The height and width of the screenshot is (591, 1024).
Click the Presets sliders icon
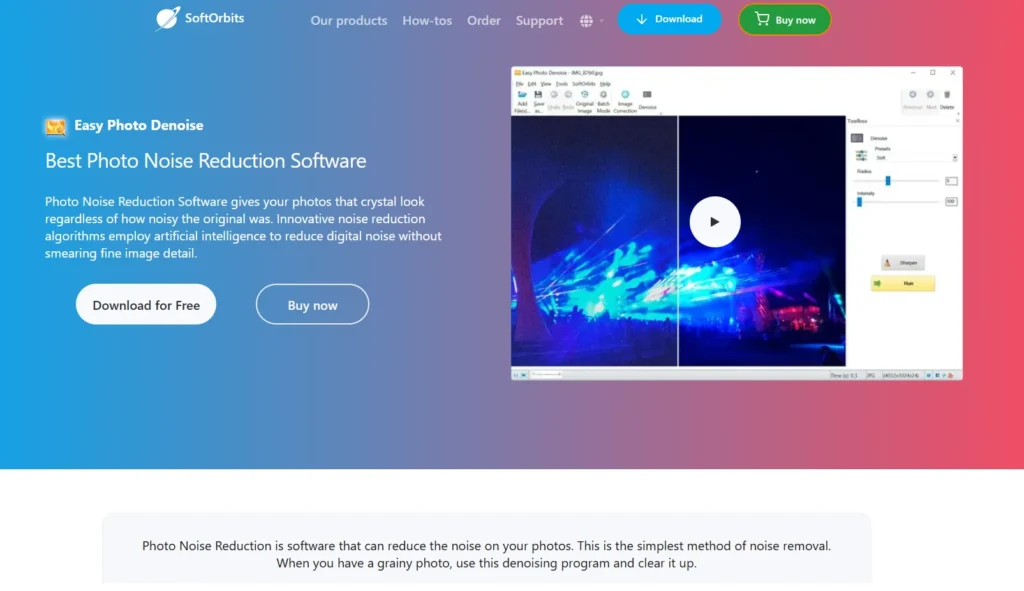click(861, 155)
